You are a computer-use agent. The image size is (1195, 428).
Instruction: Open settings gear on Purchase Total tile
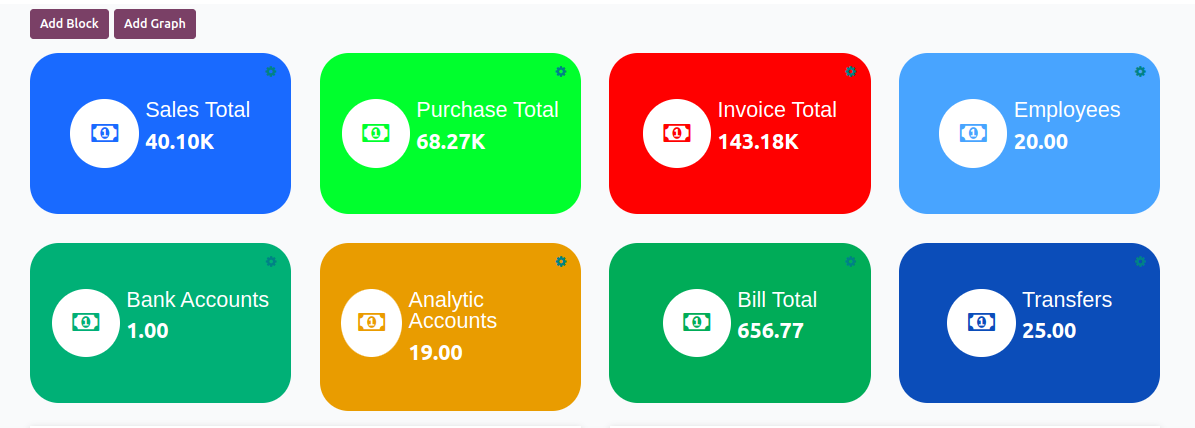561,72
